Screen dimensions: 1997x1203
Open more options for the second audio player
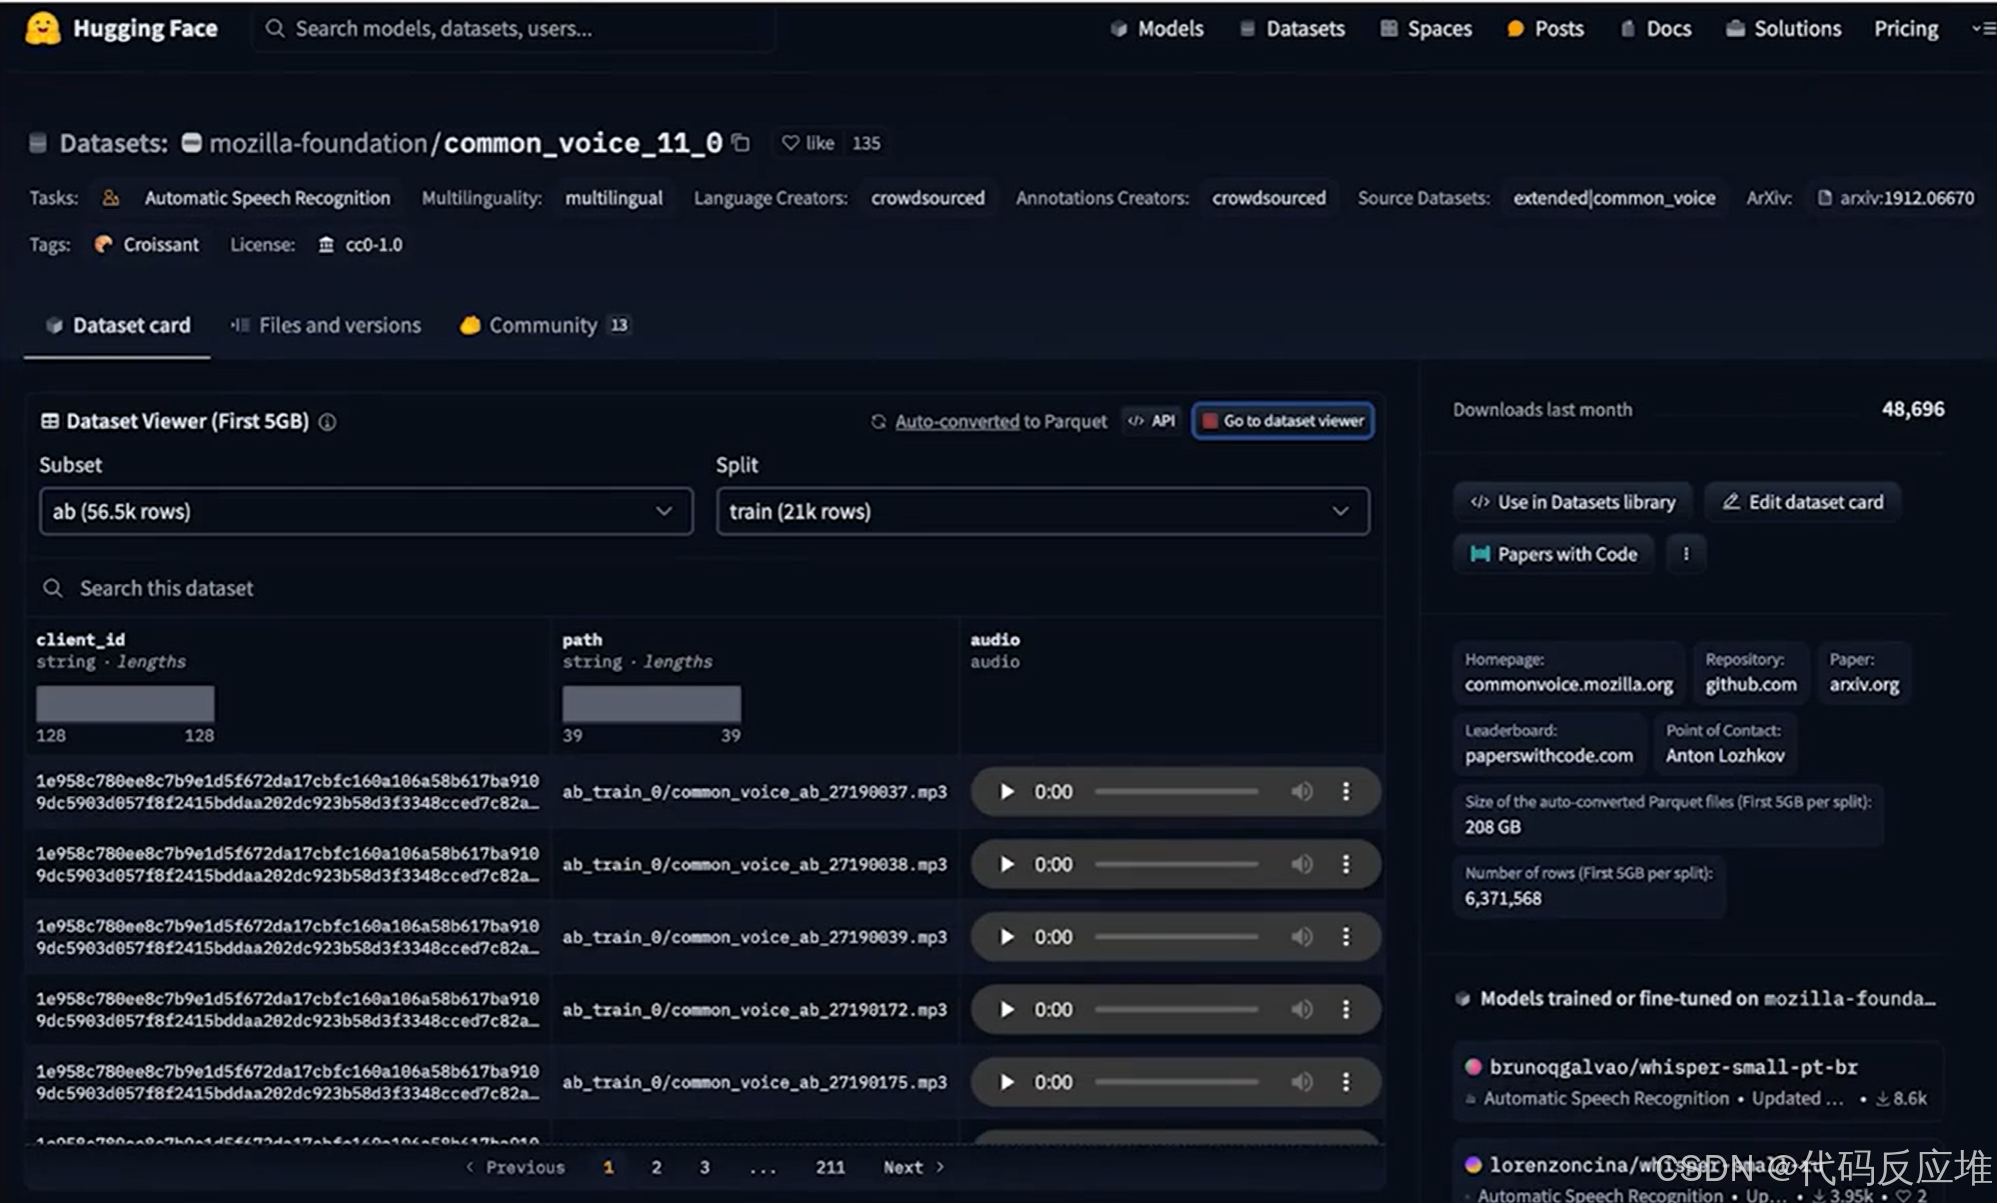(x=1346, y=864)
